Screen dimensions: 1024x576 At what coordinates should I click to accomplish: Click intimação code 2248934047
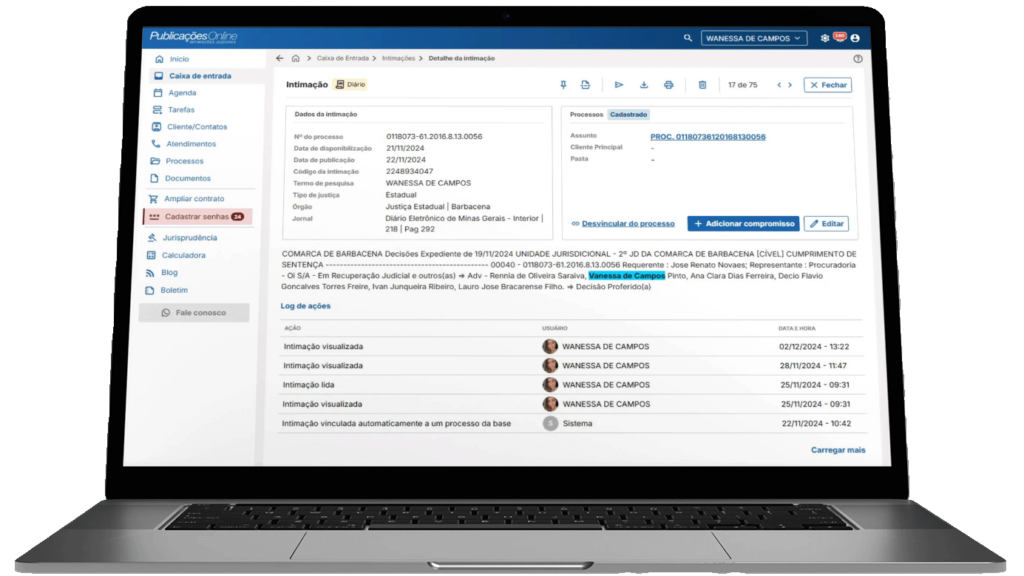pyautogui.click(x=409, y=172)
